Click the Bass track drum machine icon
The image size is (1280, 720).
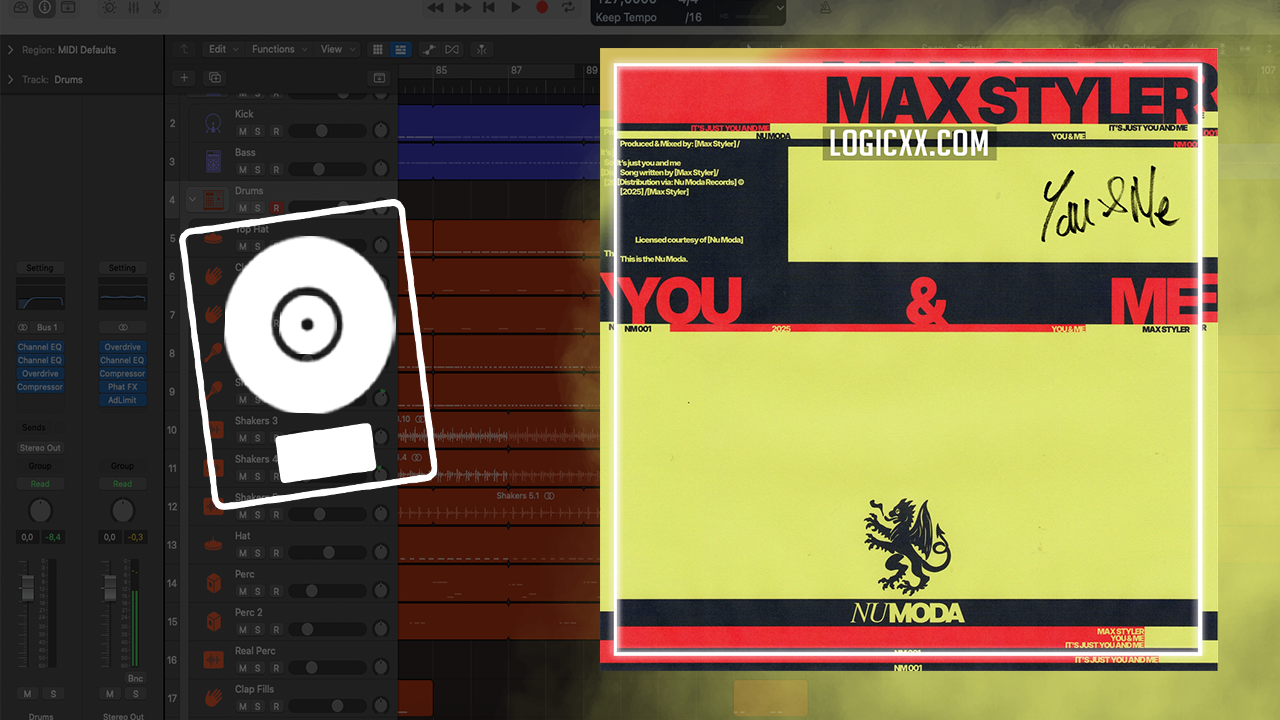coord(212,161)
